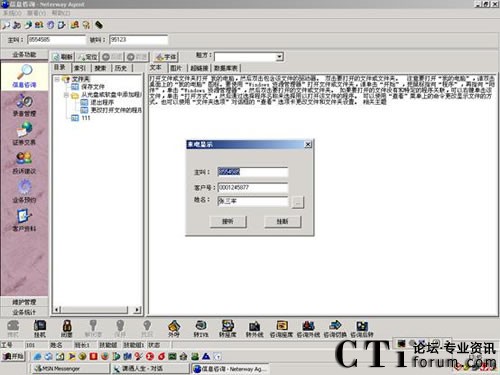
Task: Click the 接听 answer button in dialog
Action: click(228, 221)
